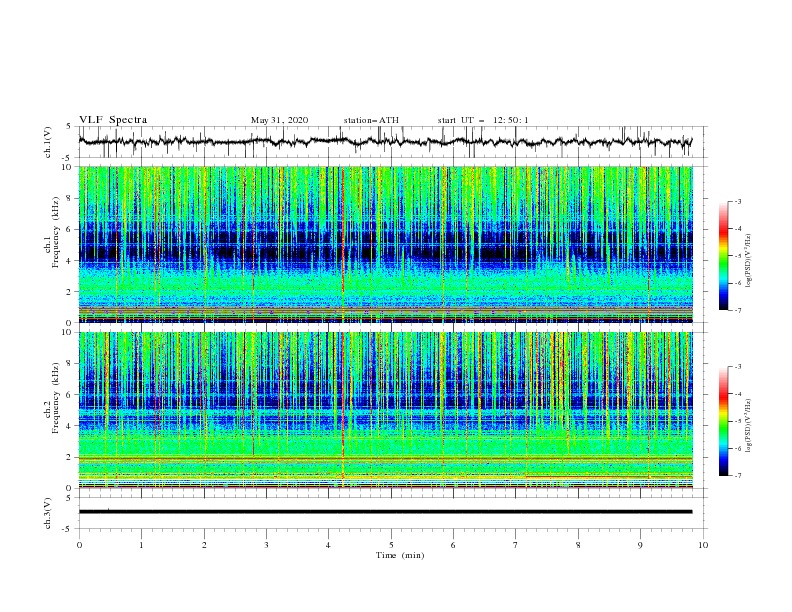
Task: Click the lower color bar's log(PSD) label
Action: 750,426
